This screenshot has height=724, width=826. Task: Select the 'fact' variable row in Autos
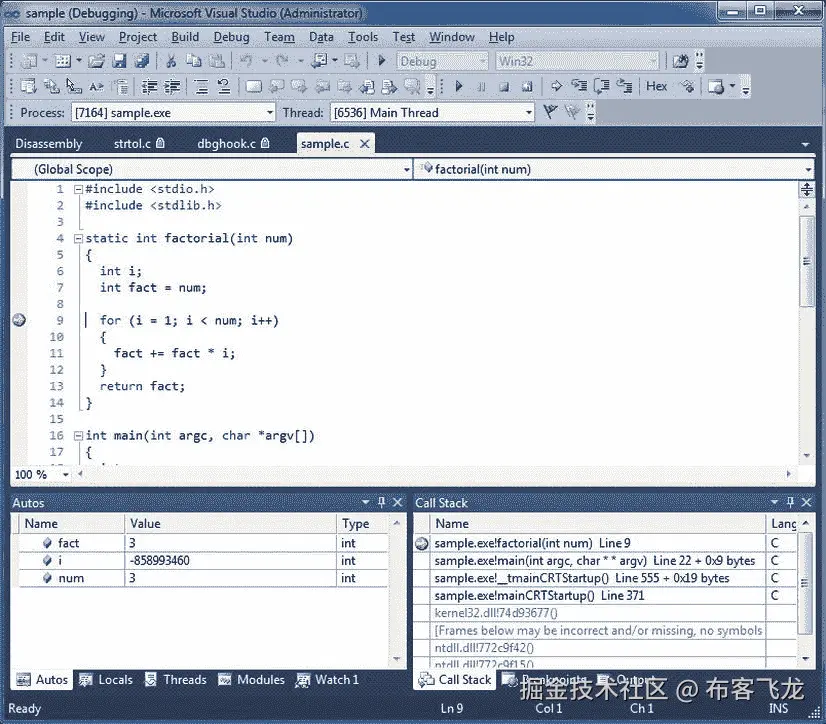tap(203, 543)
